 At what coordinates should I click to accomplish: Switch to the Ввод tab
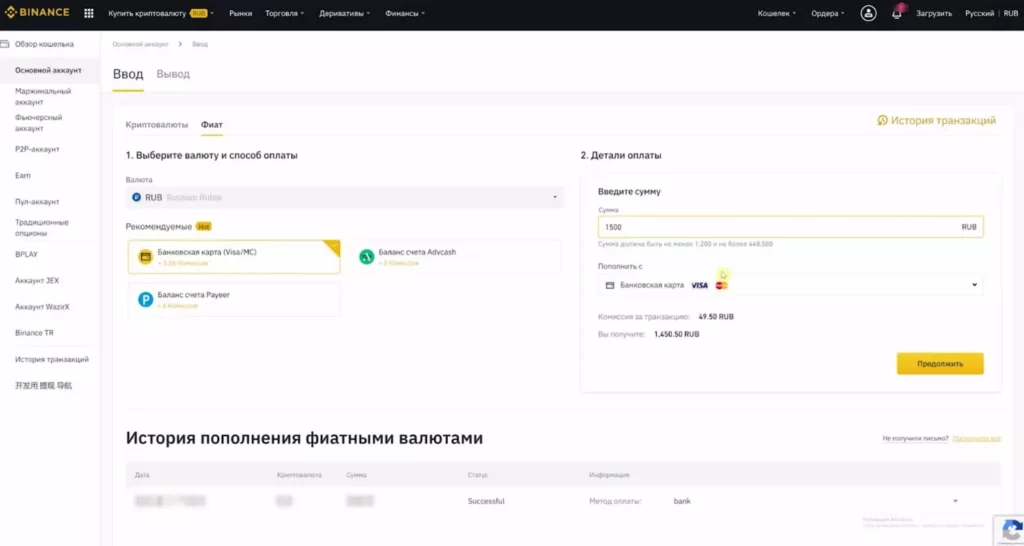click(x=128, y=74)
